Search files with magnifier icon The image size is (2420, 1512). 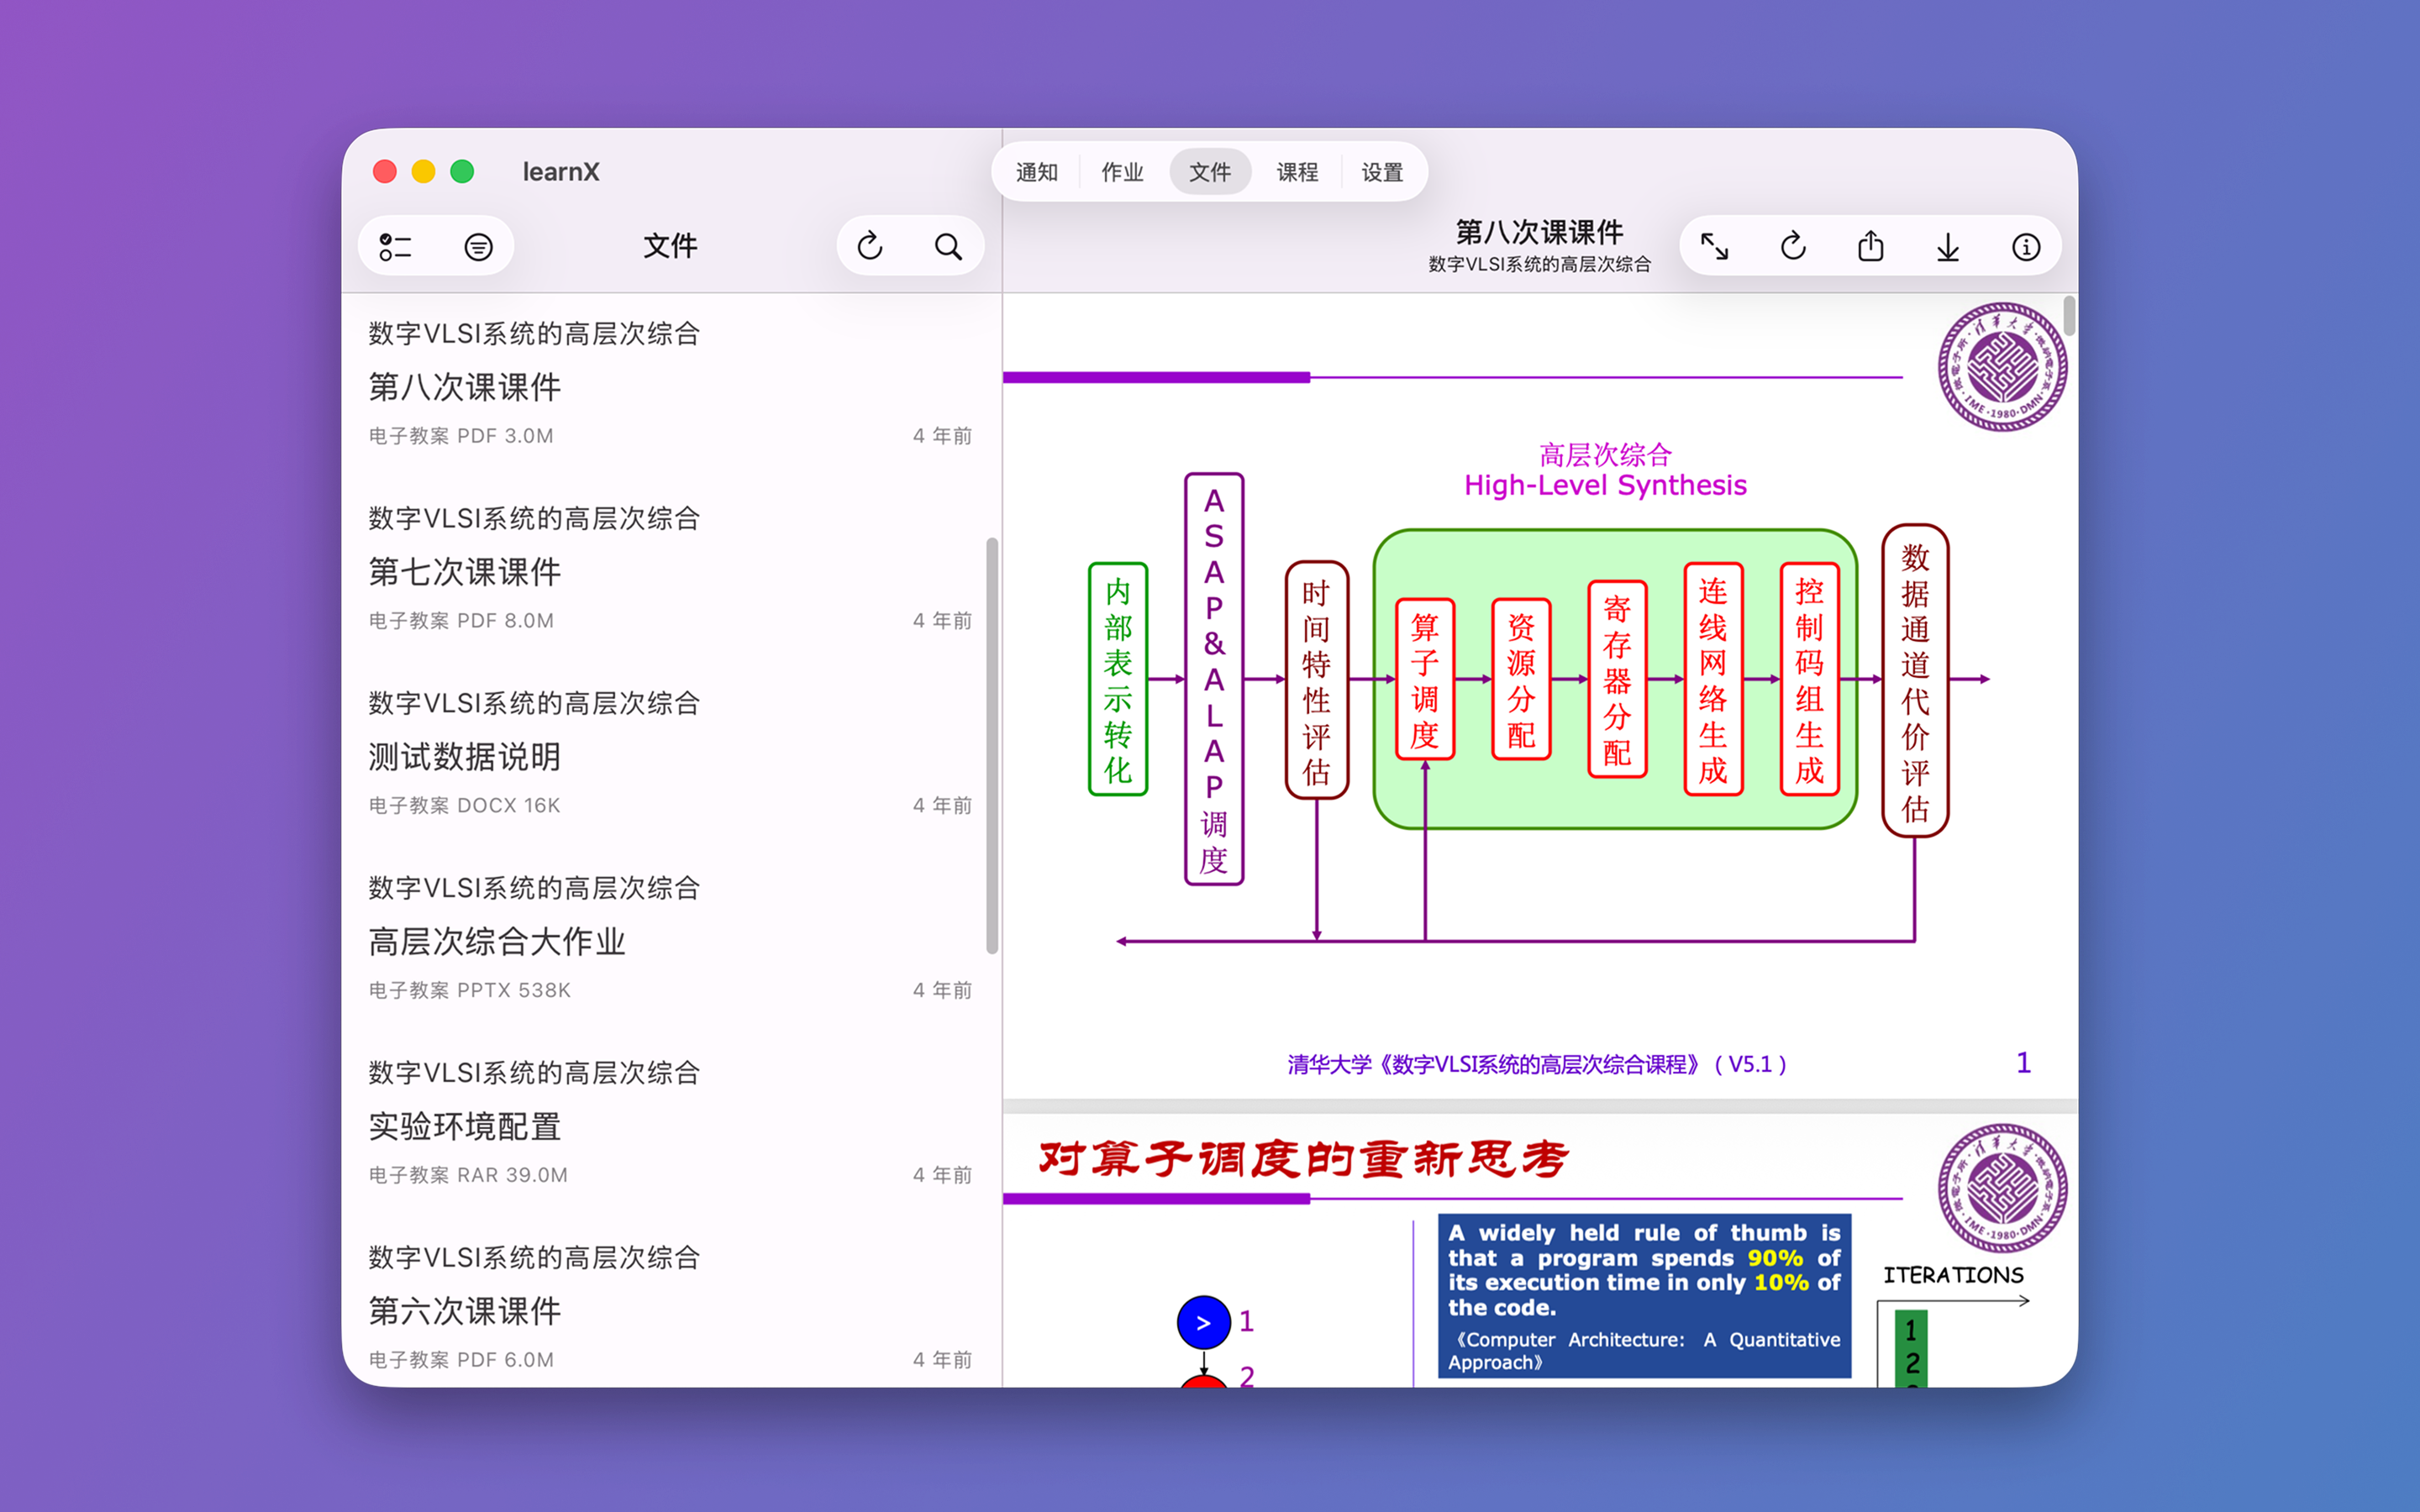pyautogui.click(x=948, y=246)
